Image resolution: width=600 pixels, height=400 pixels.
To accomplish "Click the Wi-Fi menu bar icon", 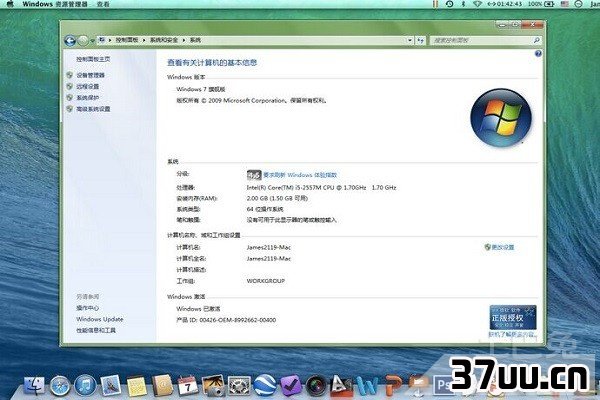I will tap(477, 4).
